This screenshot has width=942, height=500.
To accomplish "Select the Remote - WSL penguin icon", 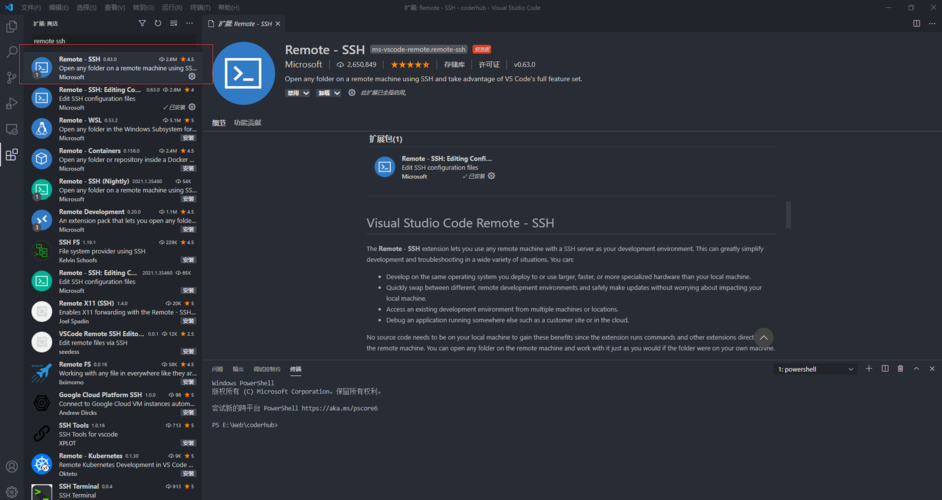I will (x=41, y=129).
